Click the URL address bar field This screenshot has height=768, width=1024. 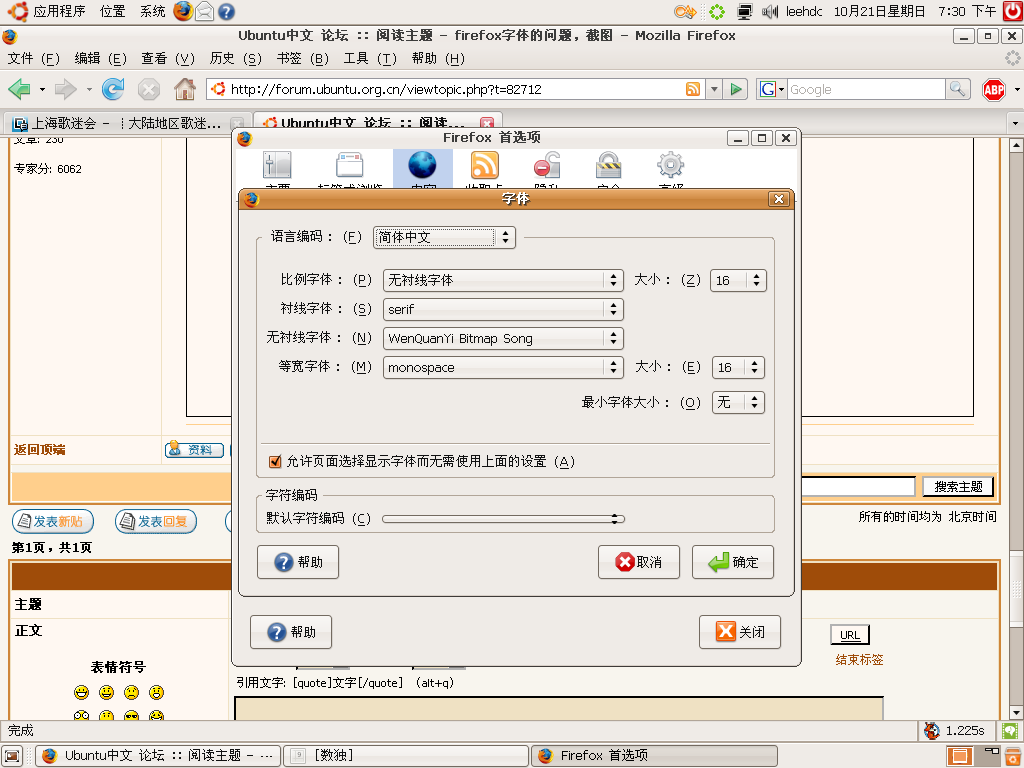coord(455,89)
